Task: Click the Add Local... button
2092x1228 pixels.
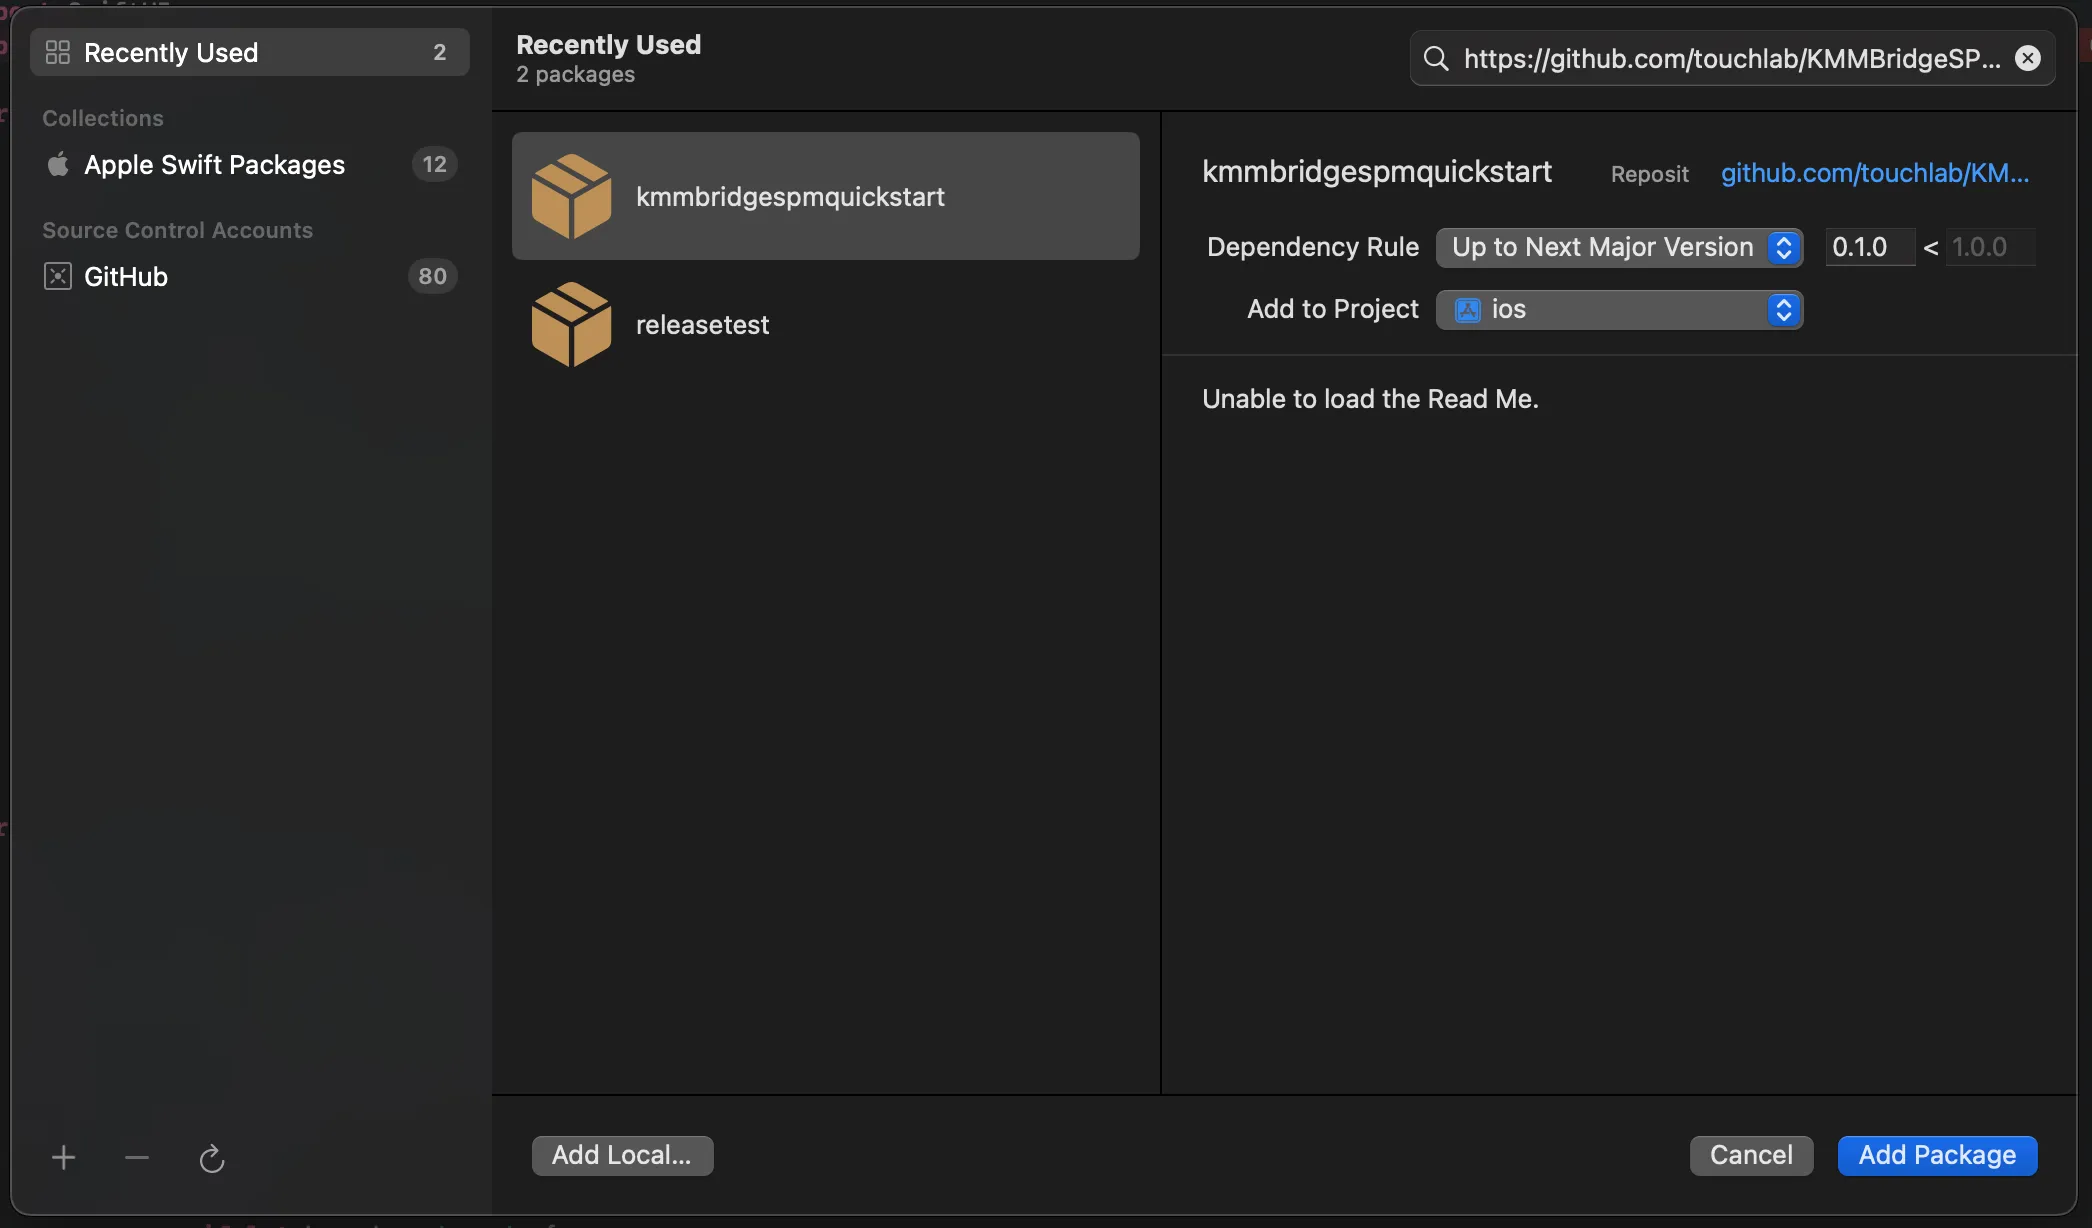Action: pyautogui.click(x=622, y=1155)
